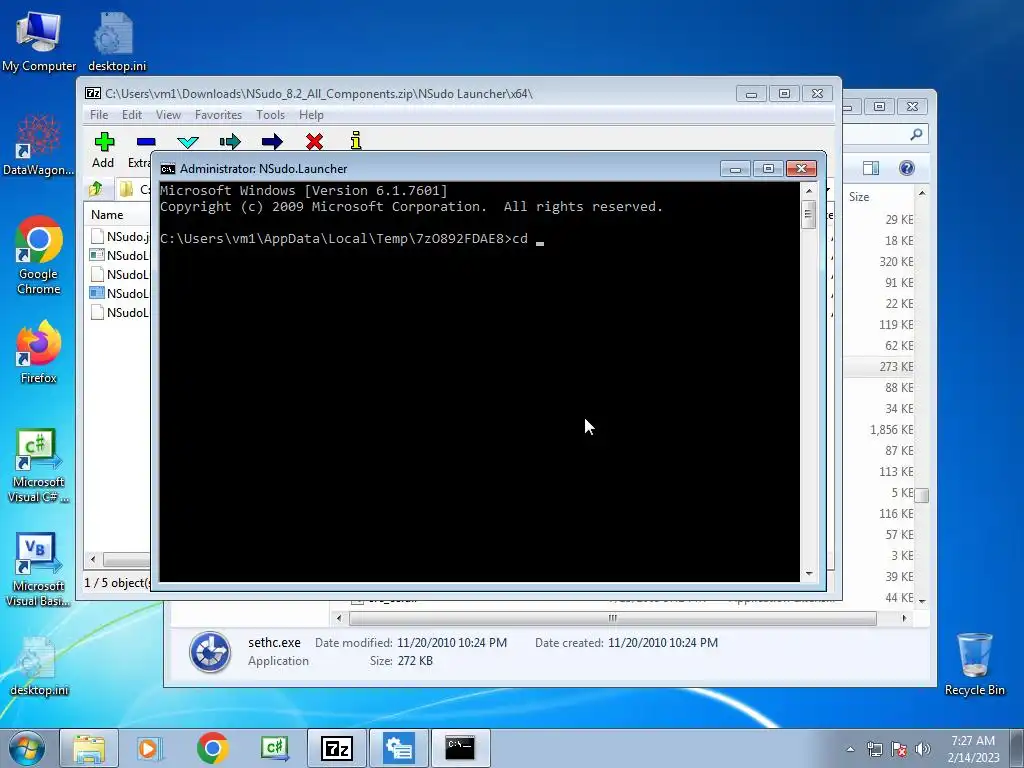The width and height of the screenshot is (1024, 768).
Task: Click the network tray icon
Action: 874,749
